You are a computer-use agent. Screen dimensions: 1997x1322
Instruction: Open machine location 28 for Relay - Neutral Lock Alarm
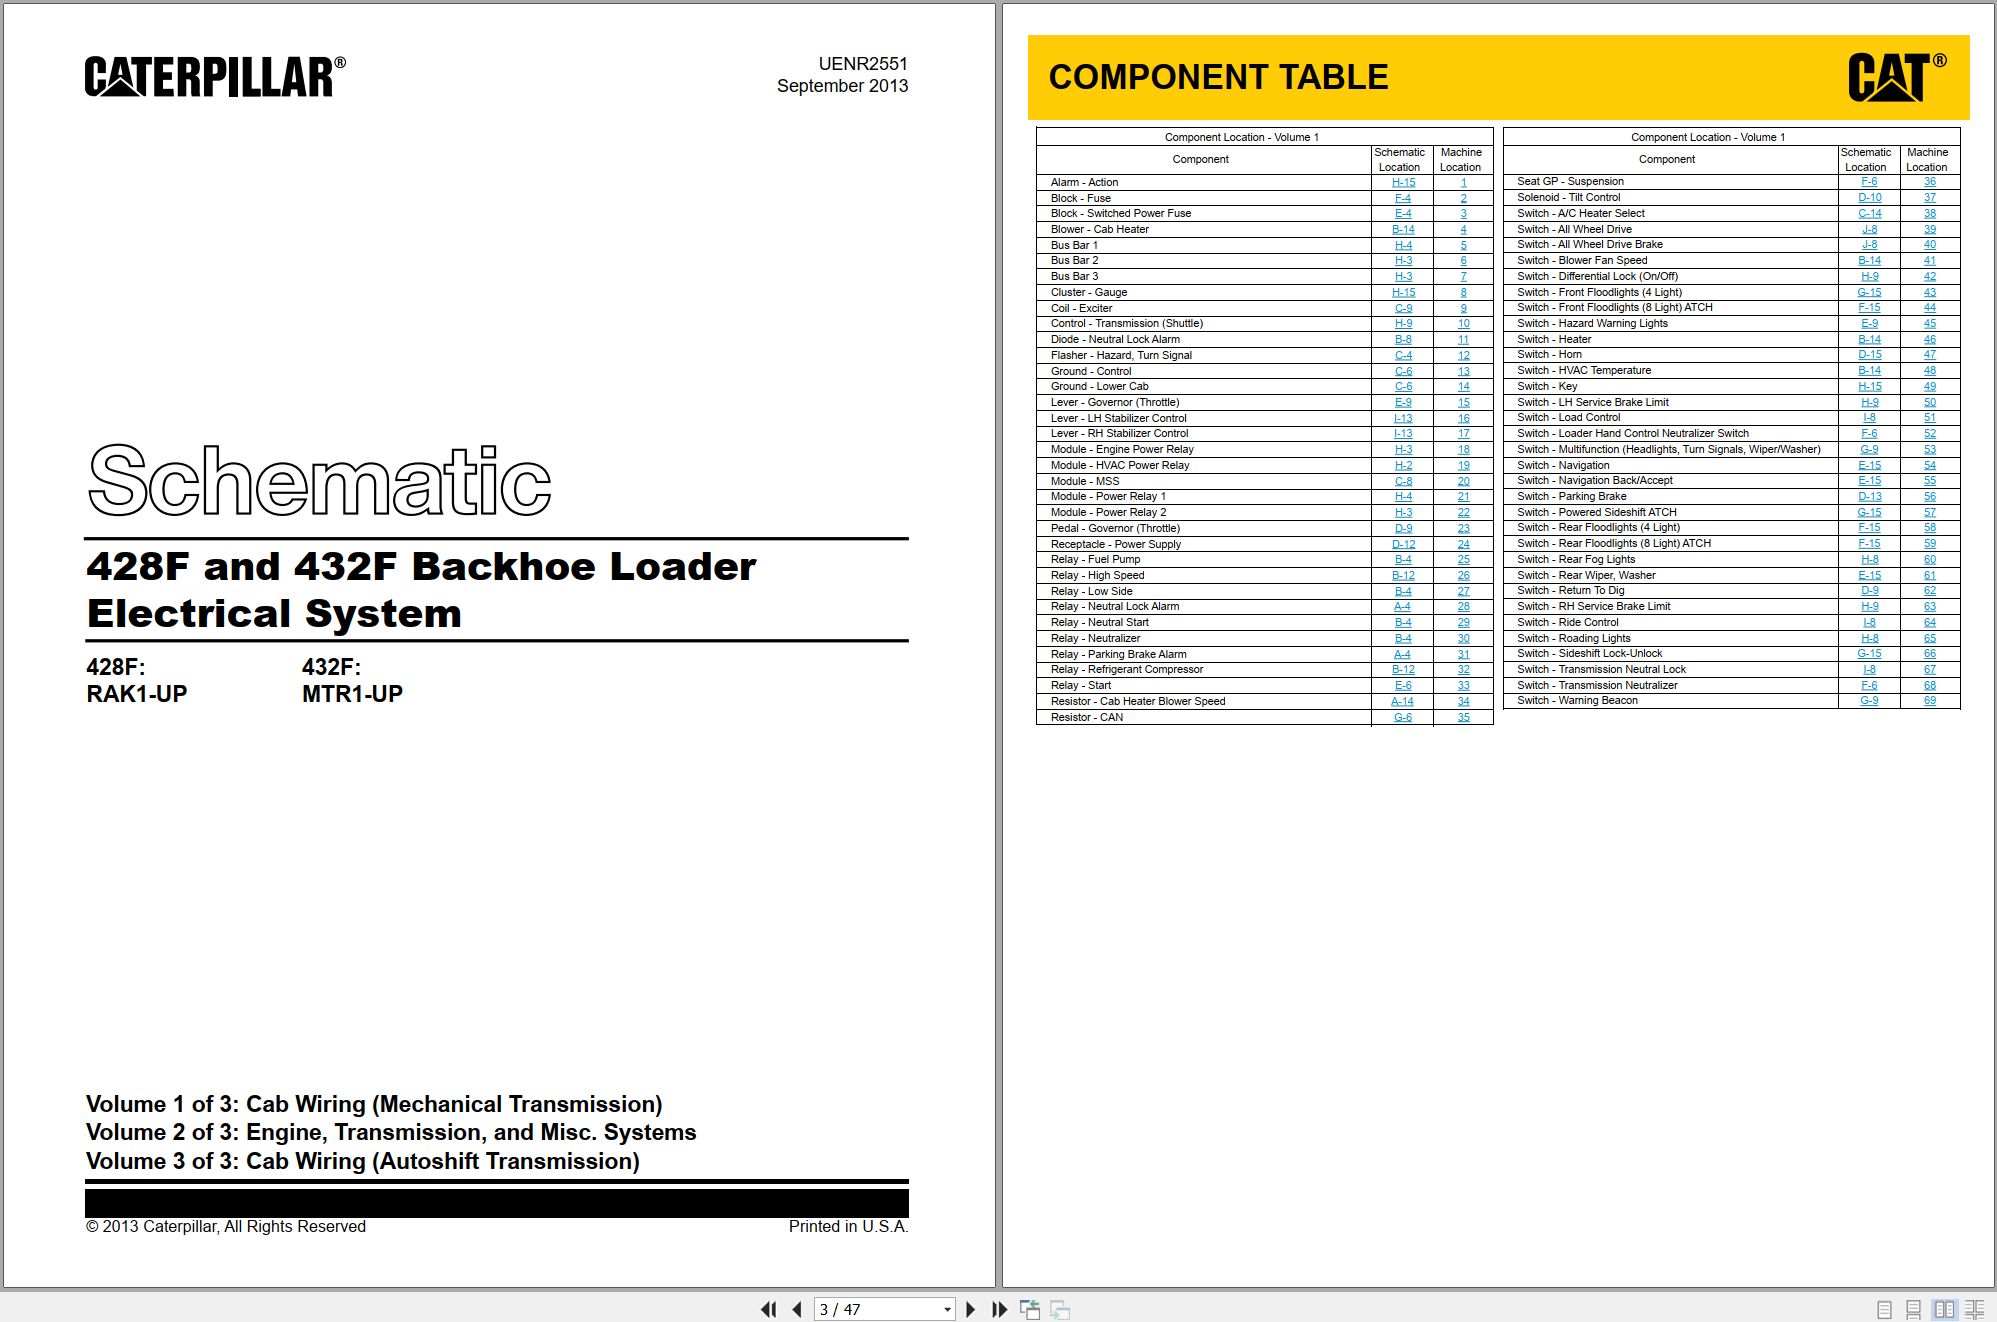pos(1463,606)
